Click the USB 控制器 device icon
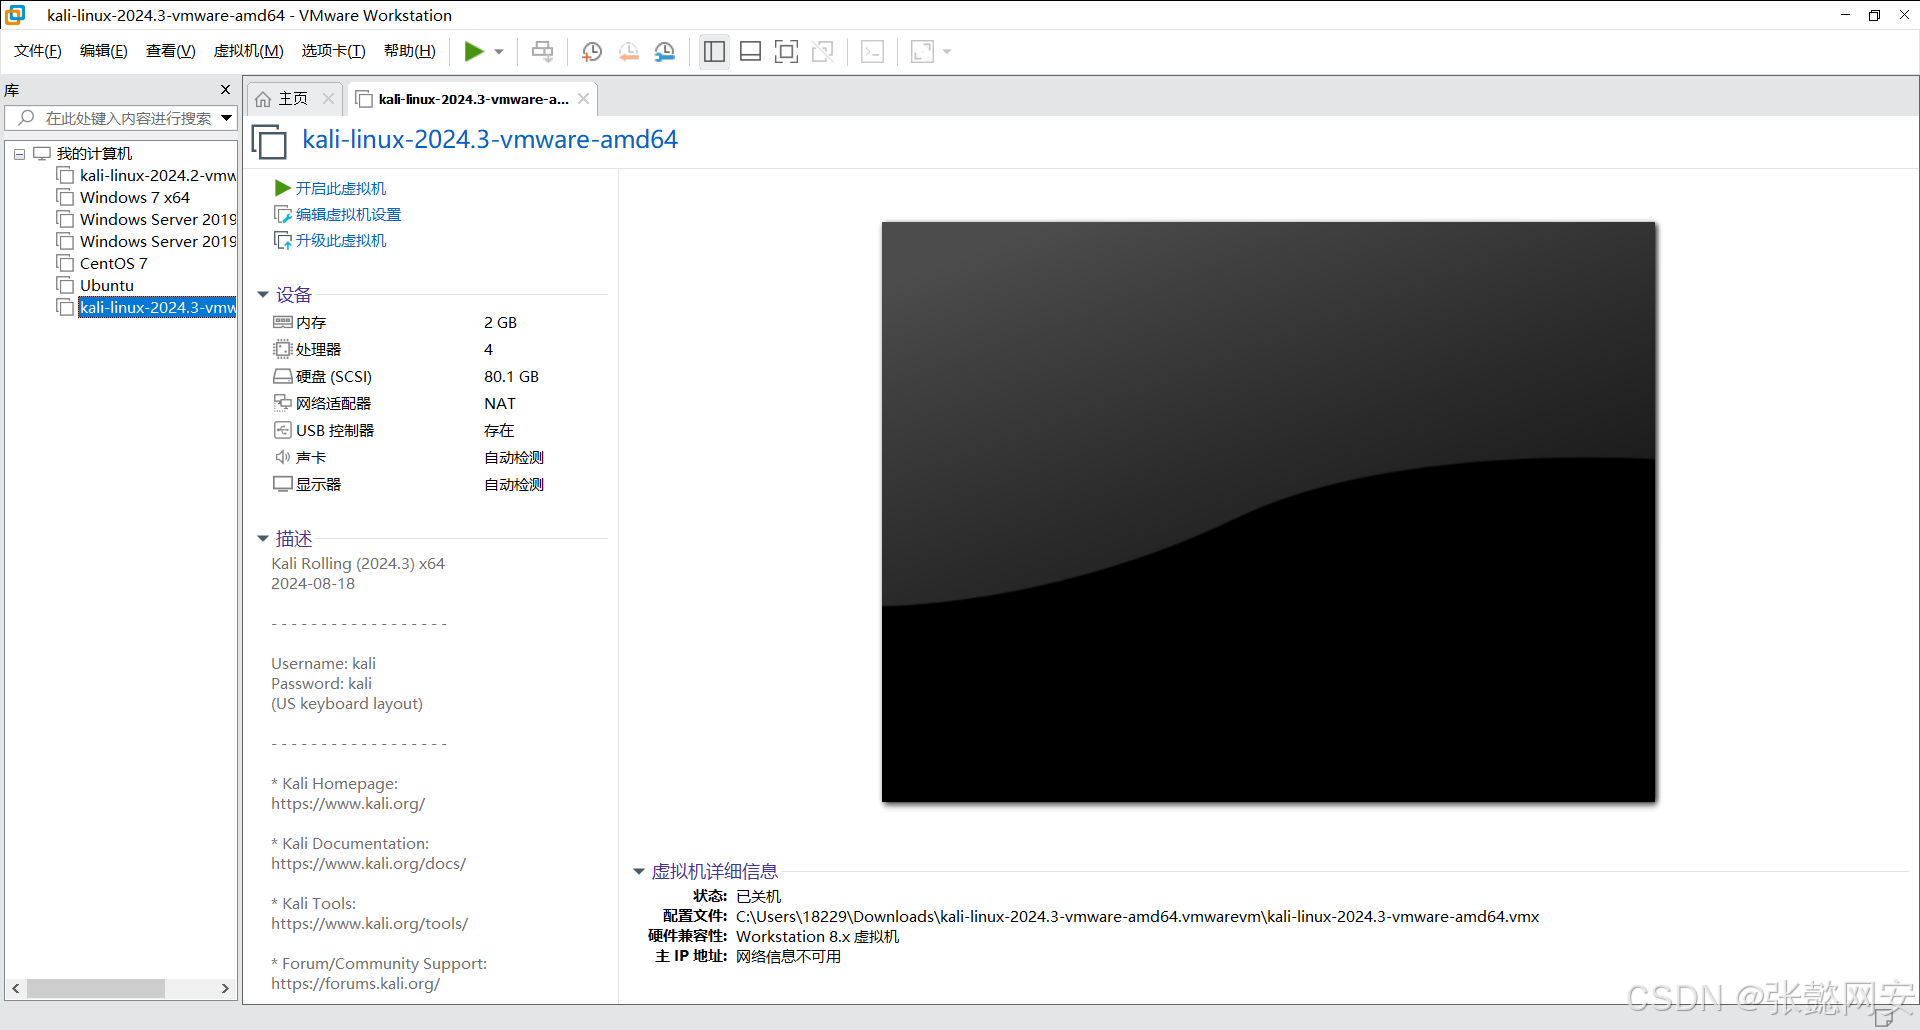Screen dimensions: 1920x1030 pos(283,430)
